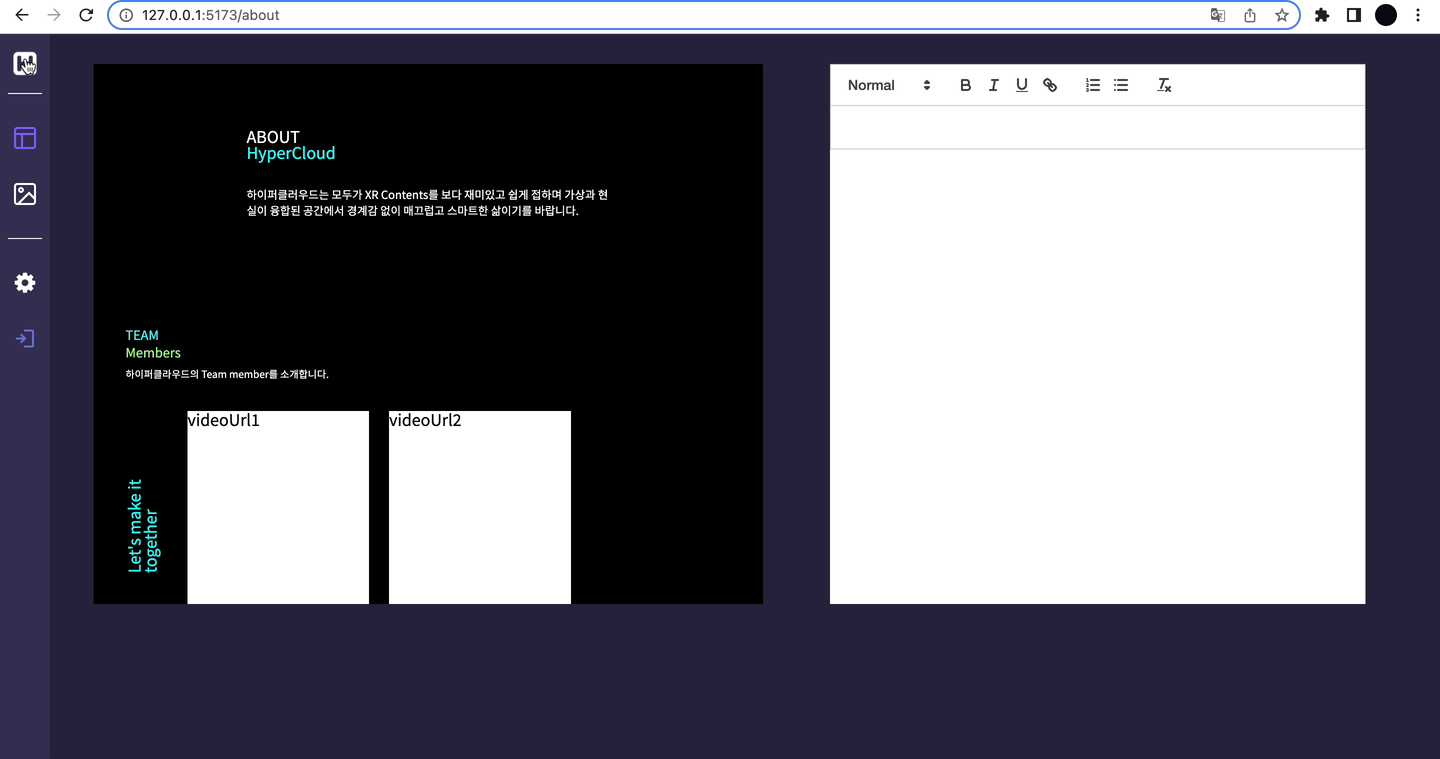Viewport: 1440px width, 759px height.
Task: Toggle the browser side panel icon
Action: (1354, 15)
